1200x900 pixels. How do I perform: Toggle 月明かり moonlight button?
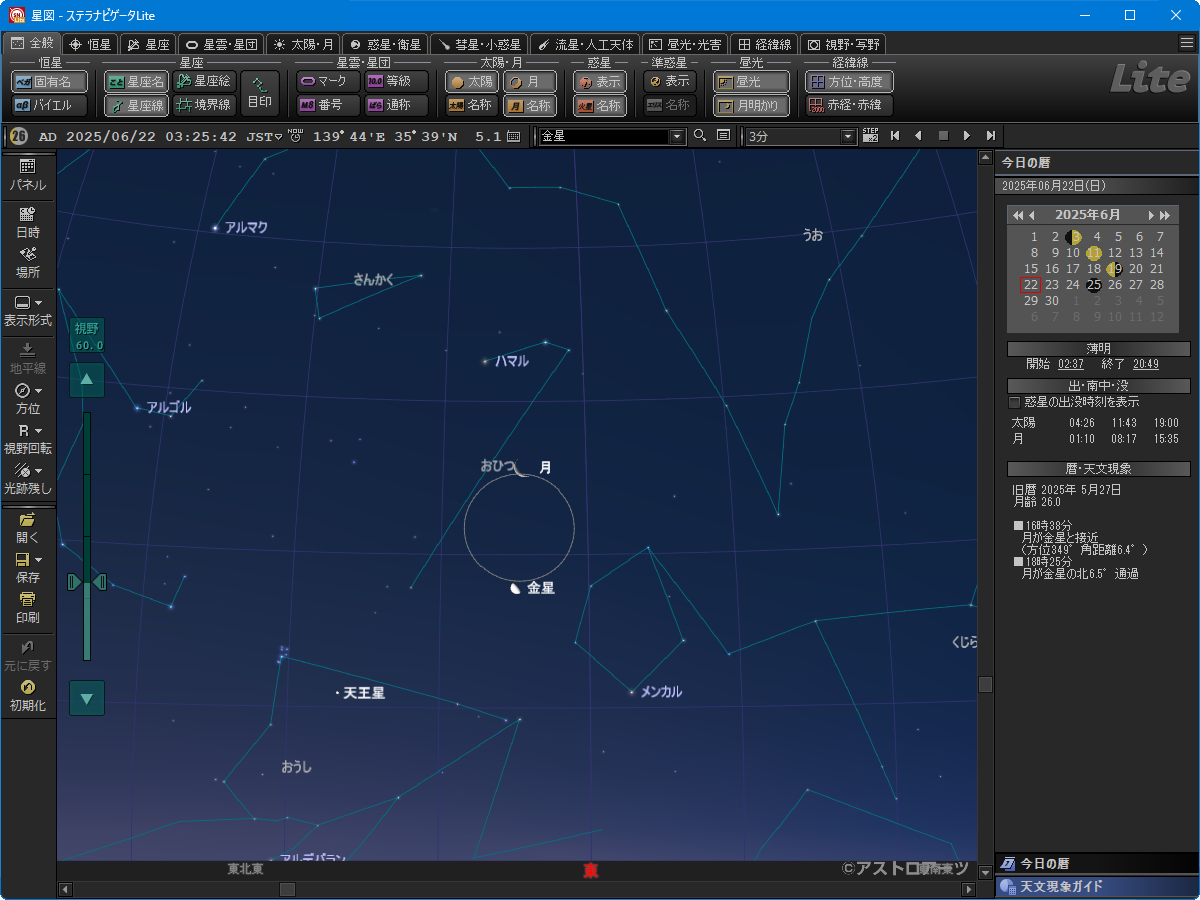point(751,105)
